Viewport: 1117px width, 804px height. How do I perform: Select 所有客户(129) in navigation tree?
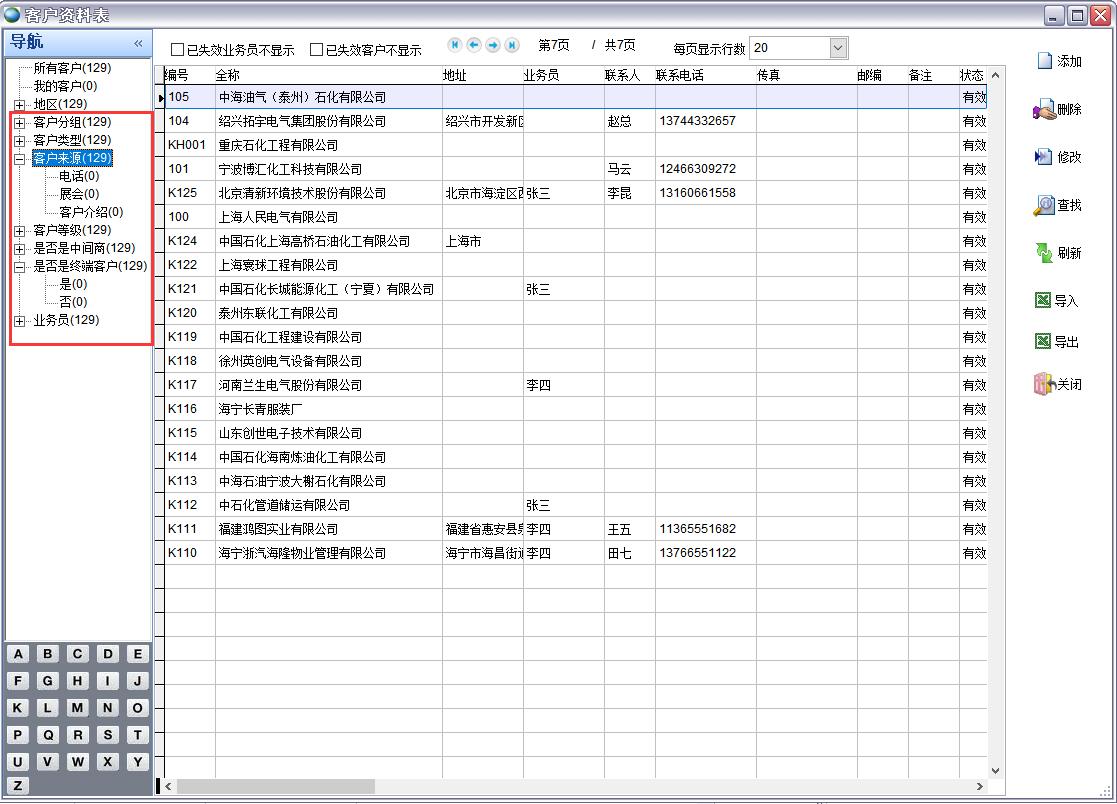[x=72, y=68]
